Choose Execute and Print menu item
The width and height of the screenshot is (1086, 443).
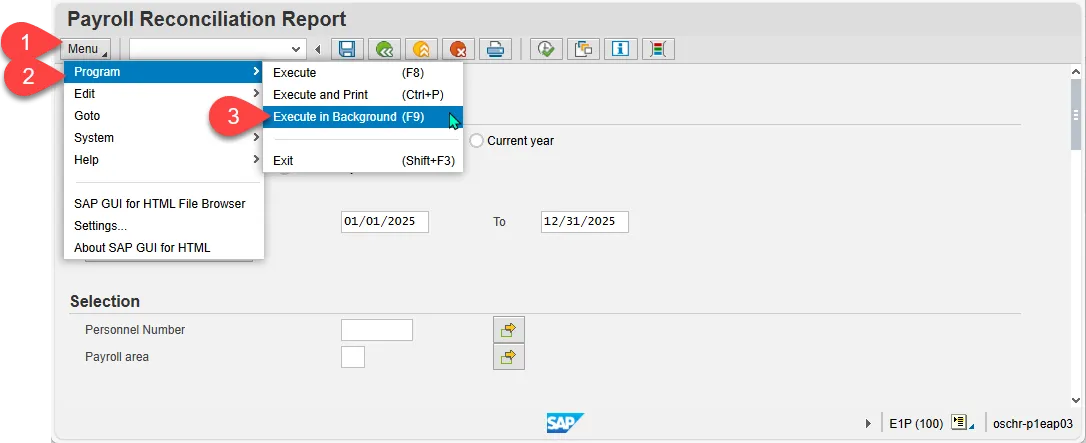pos(363,95)
